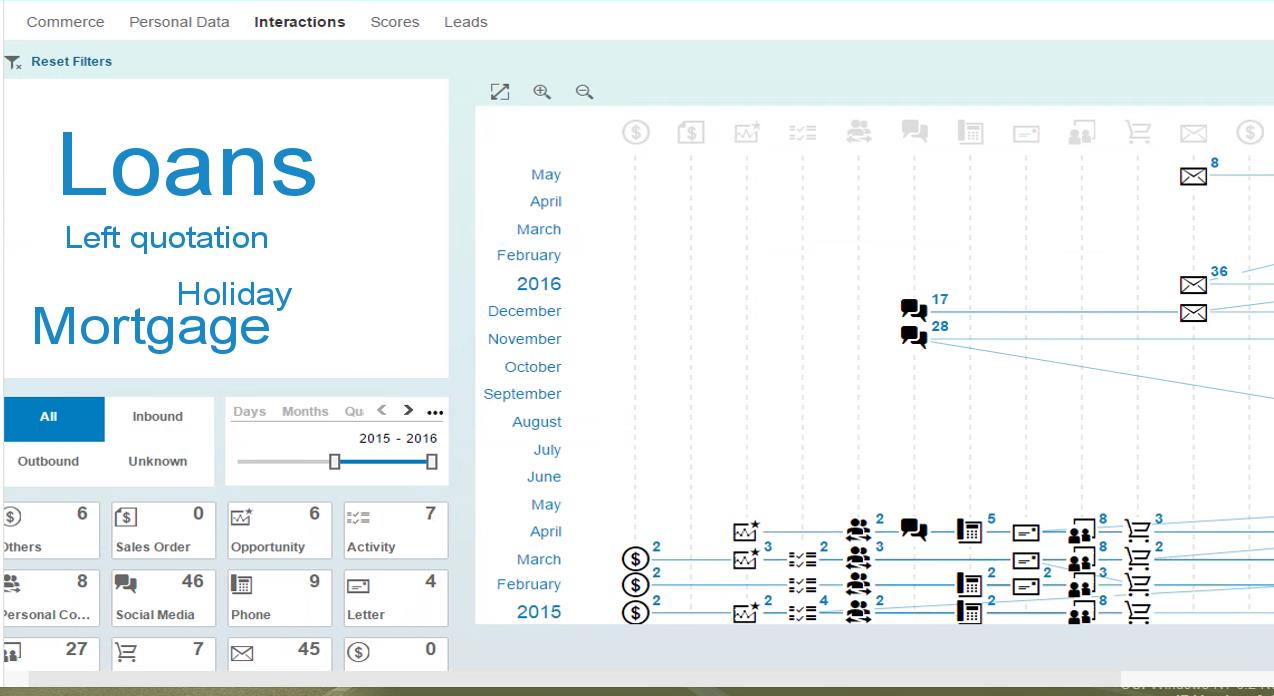The image size is (1274, 696).
Task: Click the blue range track between slider handles
Action: (383, 462)
